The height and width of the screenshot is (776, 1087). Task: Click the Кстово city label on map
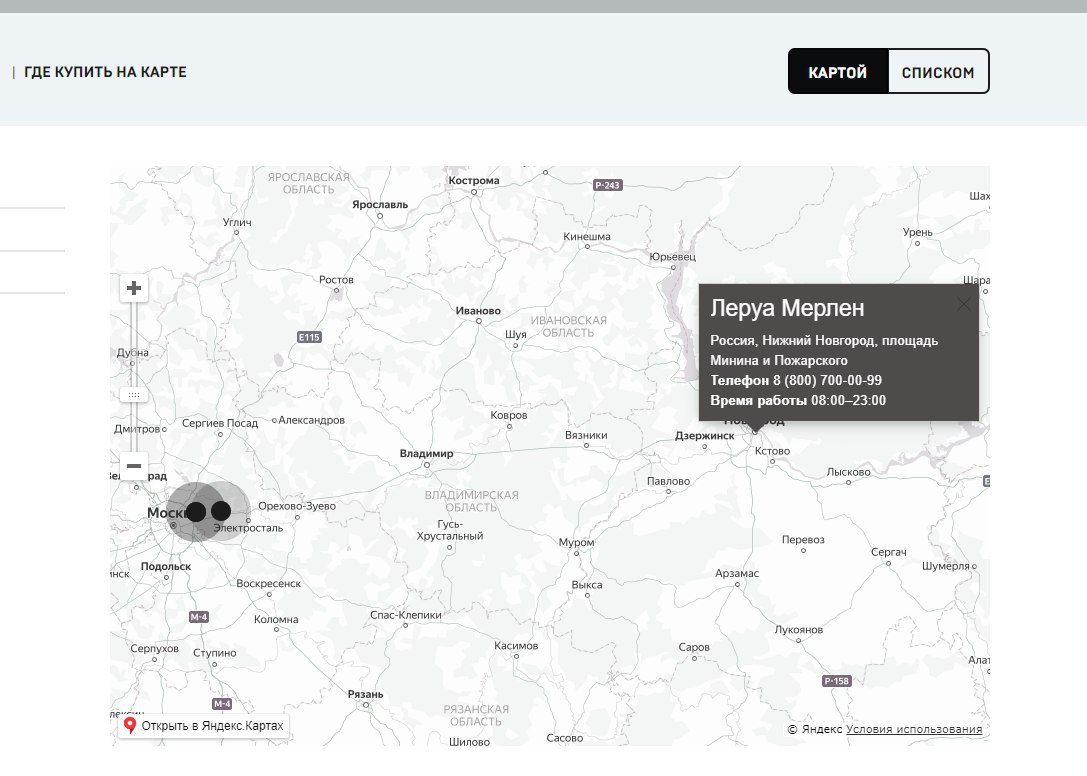pos(772,451)
